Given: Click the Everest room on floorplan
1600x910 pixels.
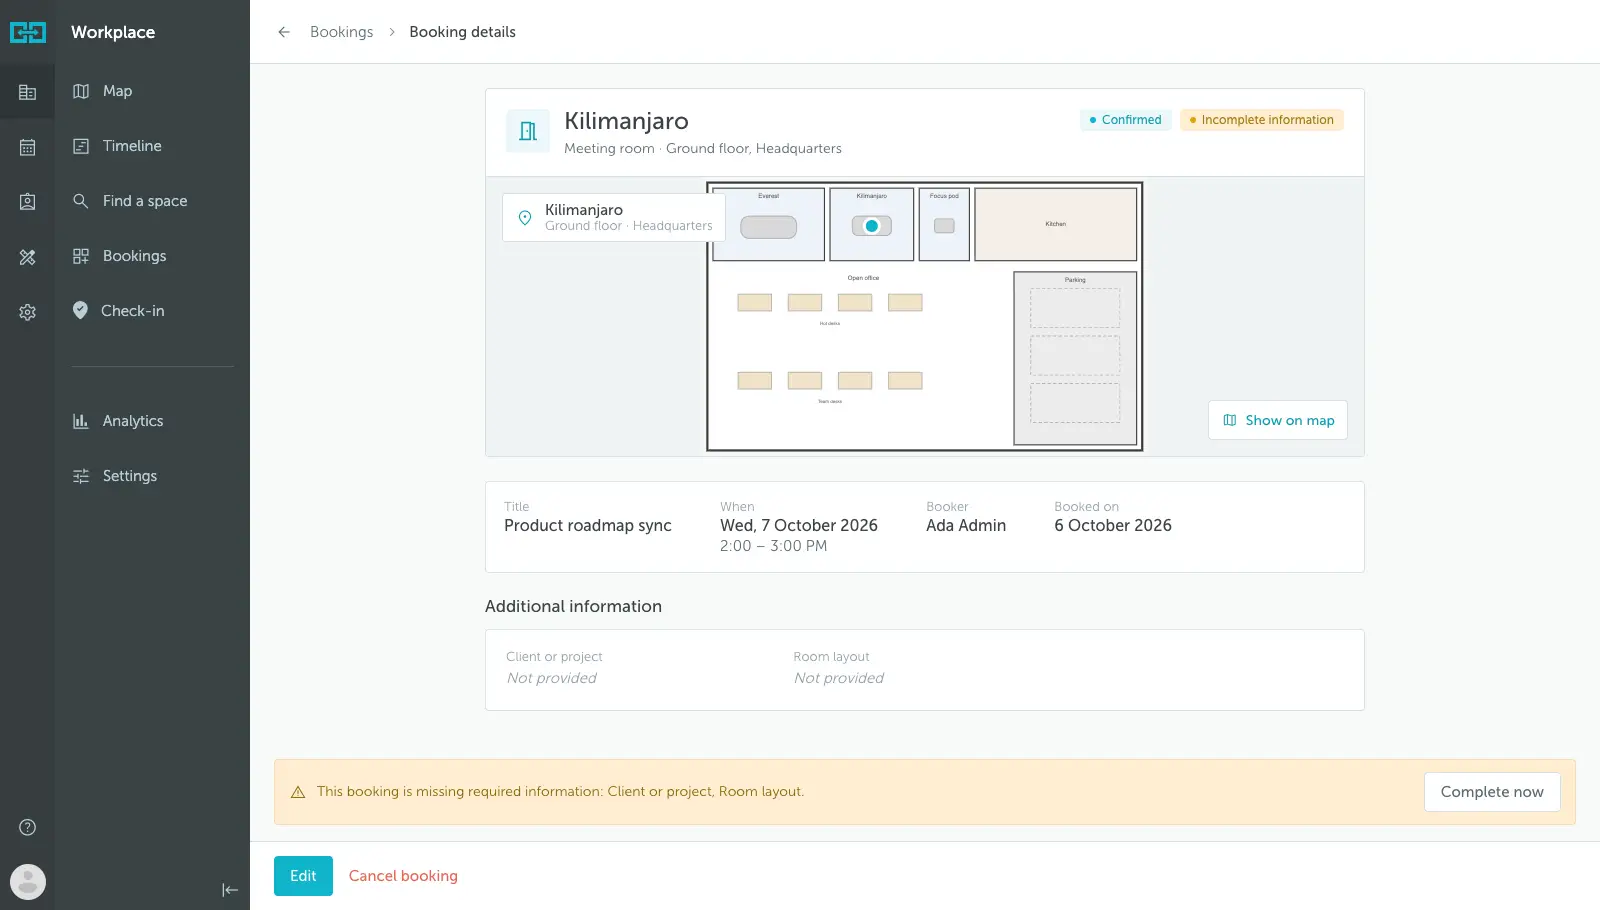Looking at the screenshot, I should tap(768, 224).
